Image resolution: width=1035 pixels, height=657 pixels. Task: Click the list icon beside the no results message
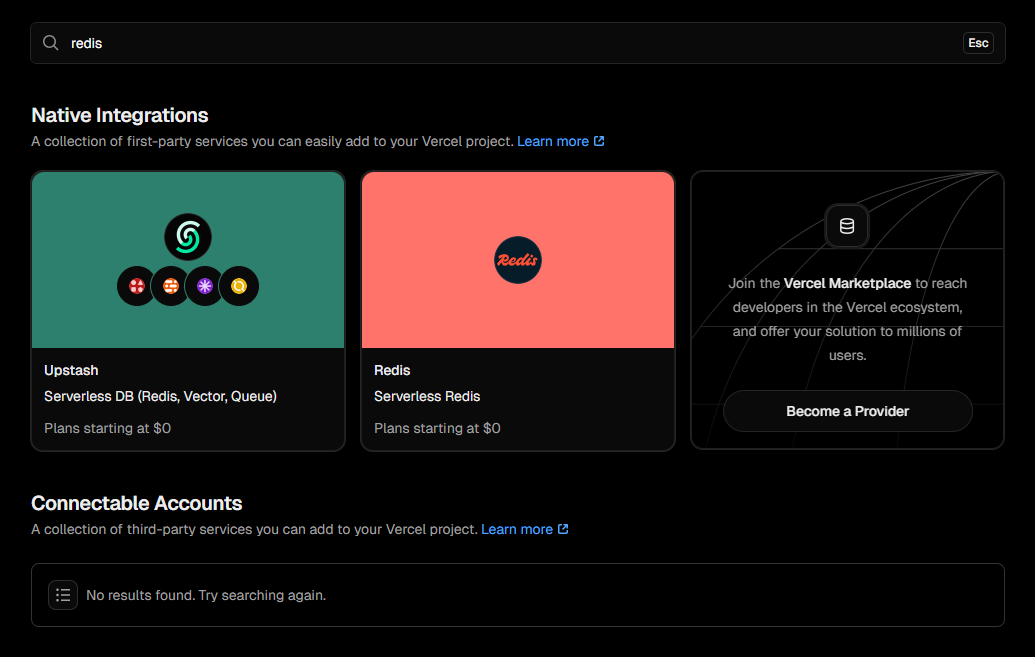(63, 594)
